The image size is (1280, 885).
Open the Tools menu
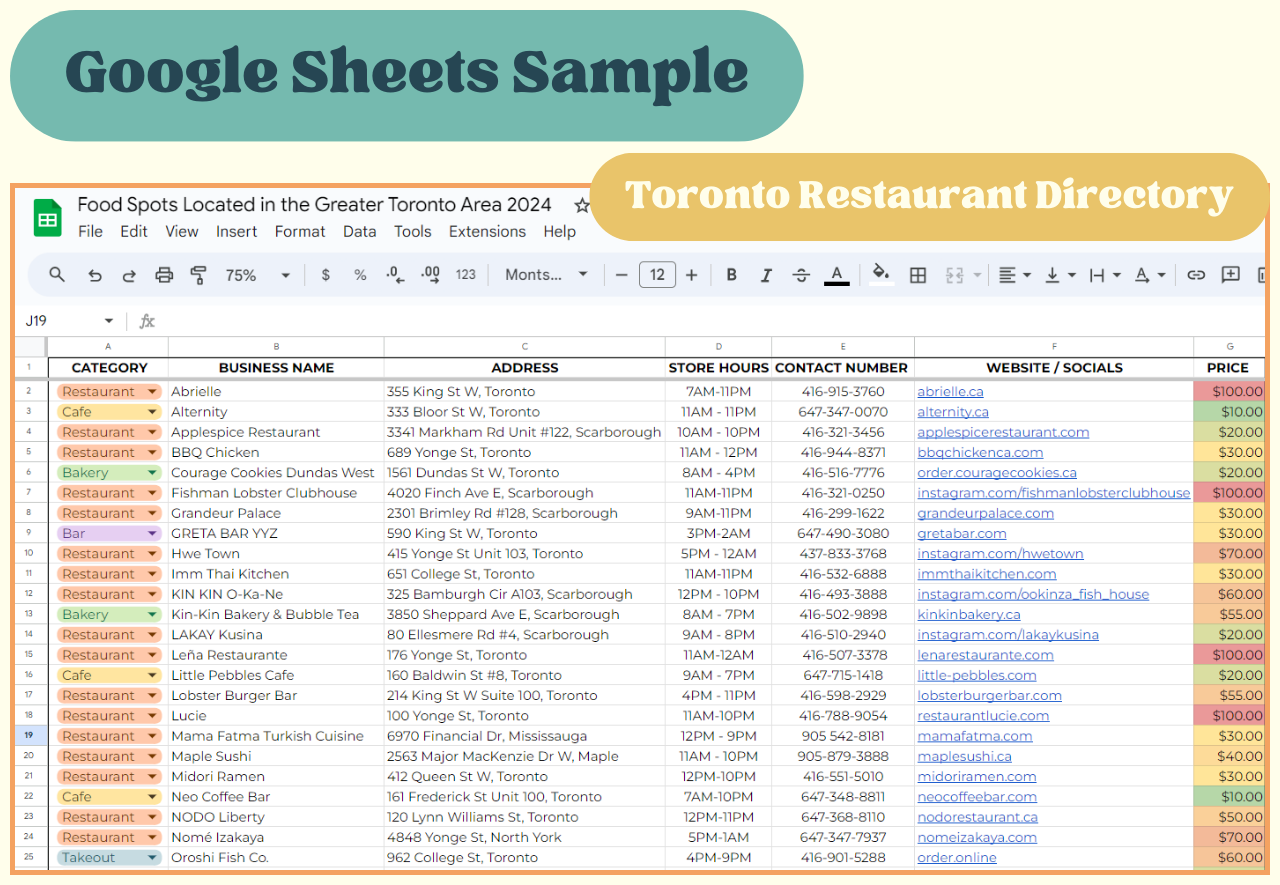[x=413, y=231]
